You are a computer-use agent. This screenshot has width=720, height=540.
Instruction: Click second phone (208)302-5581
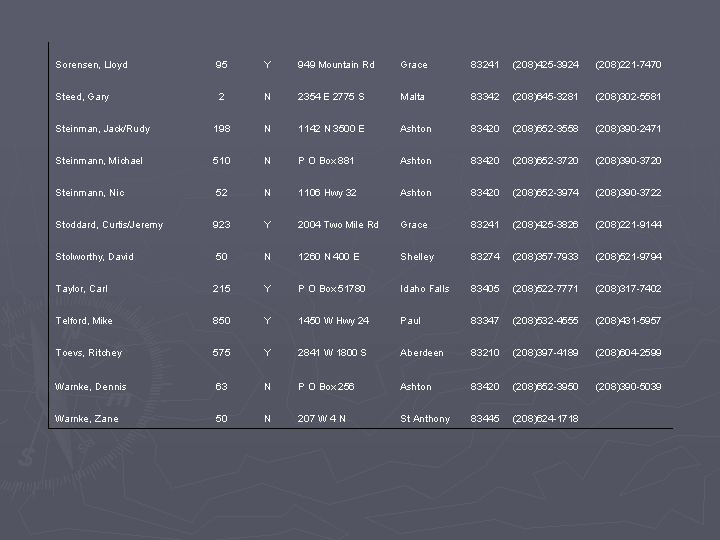(628, 97)
